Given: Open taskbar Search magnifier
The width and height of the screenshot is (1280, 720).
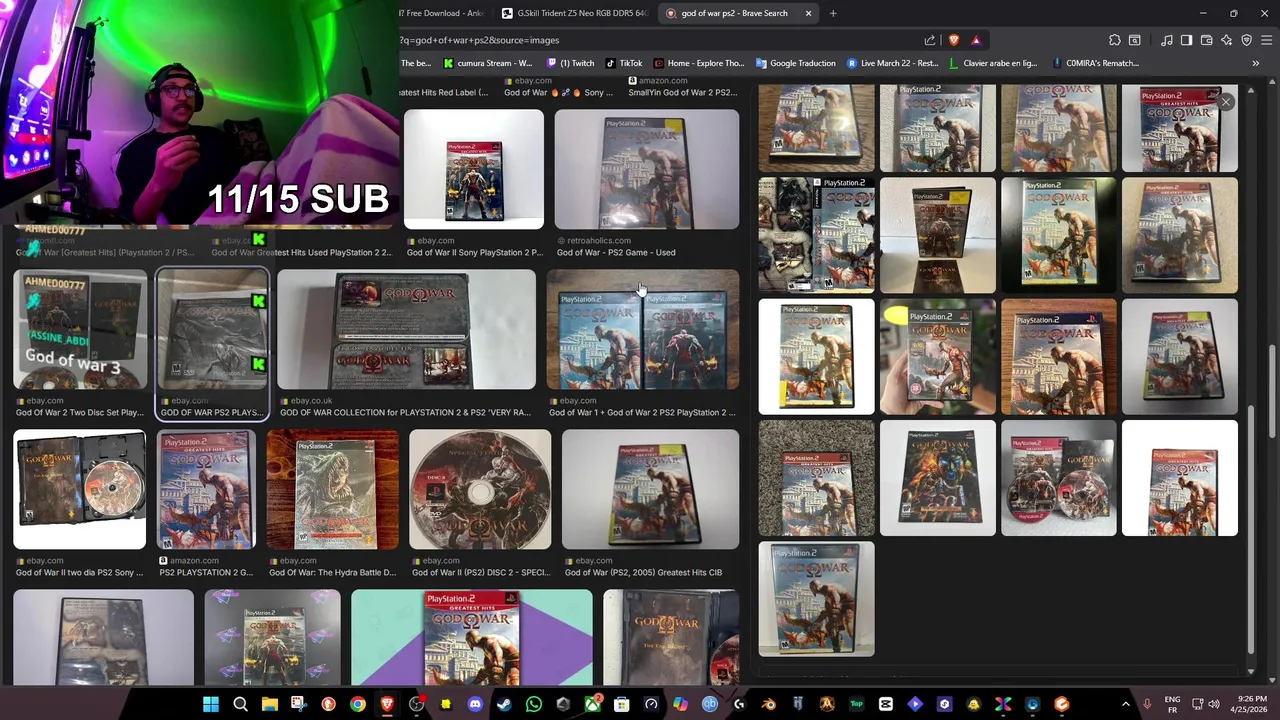Looking at the screenshot, I should (240, 704).
